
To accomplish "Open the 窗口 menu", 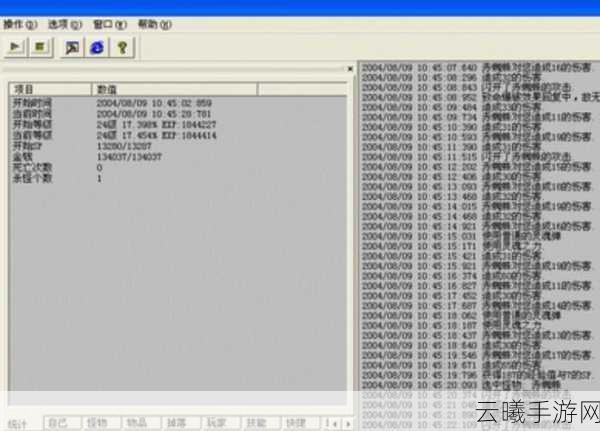I will click(110, 24).
